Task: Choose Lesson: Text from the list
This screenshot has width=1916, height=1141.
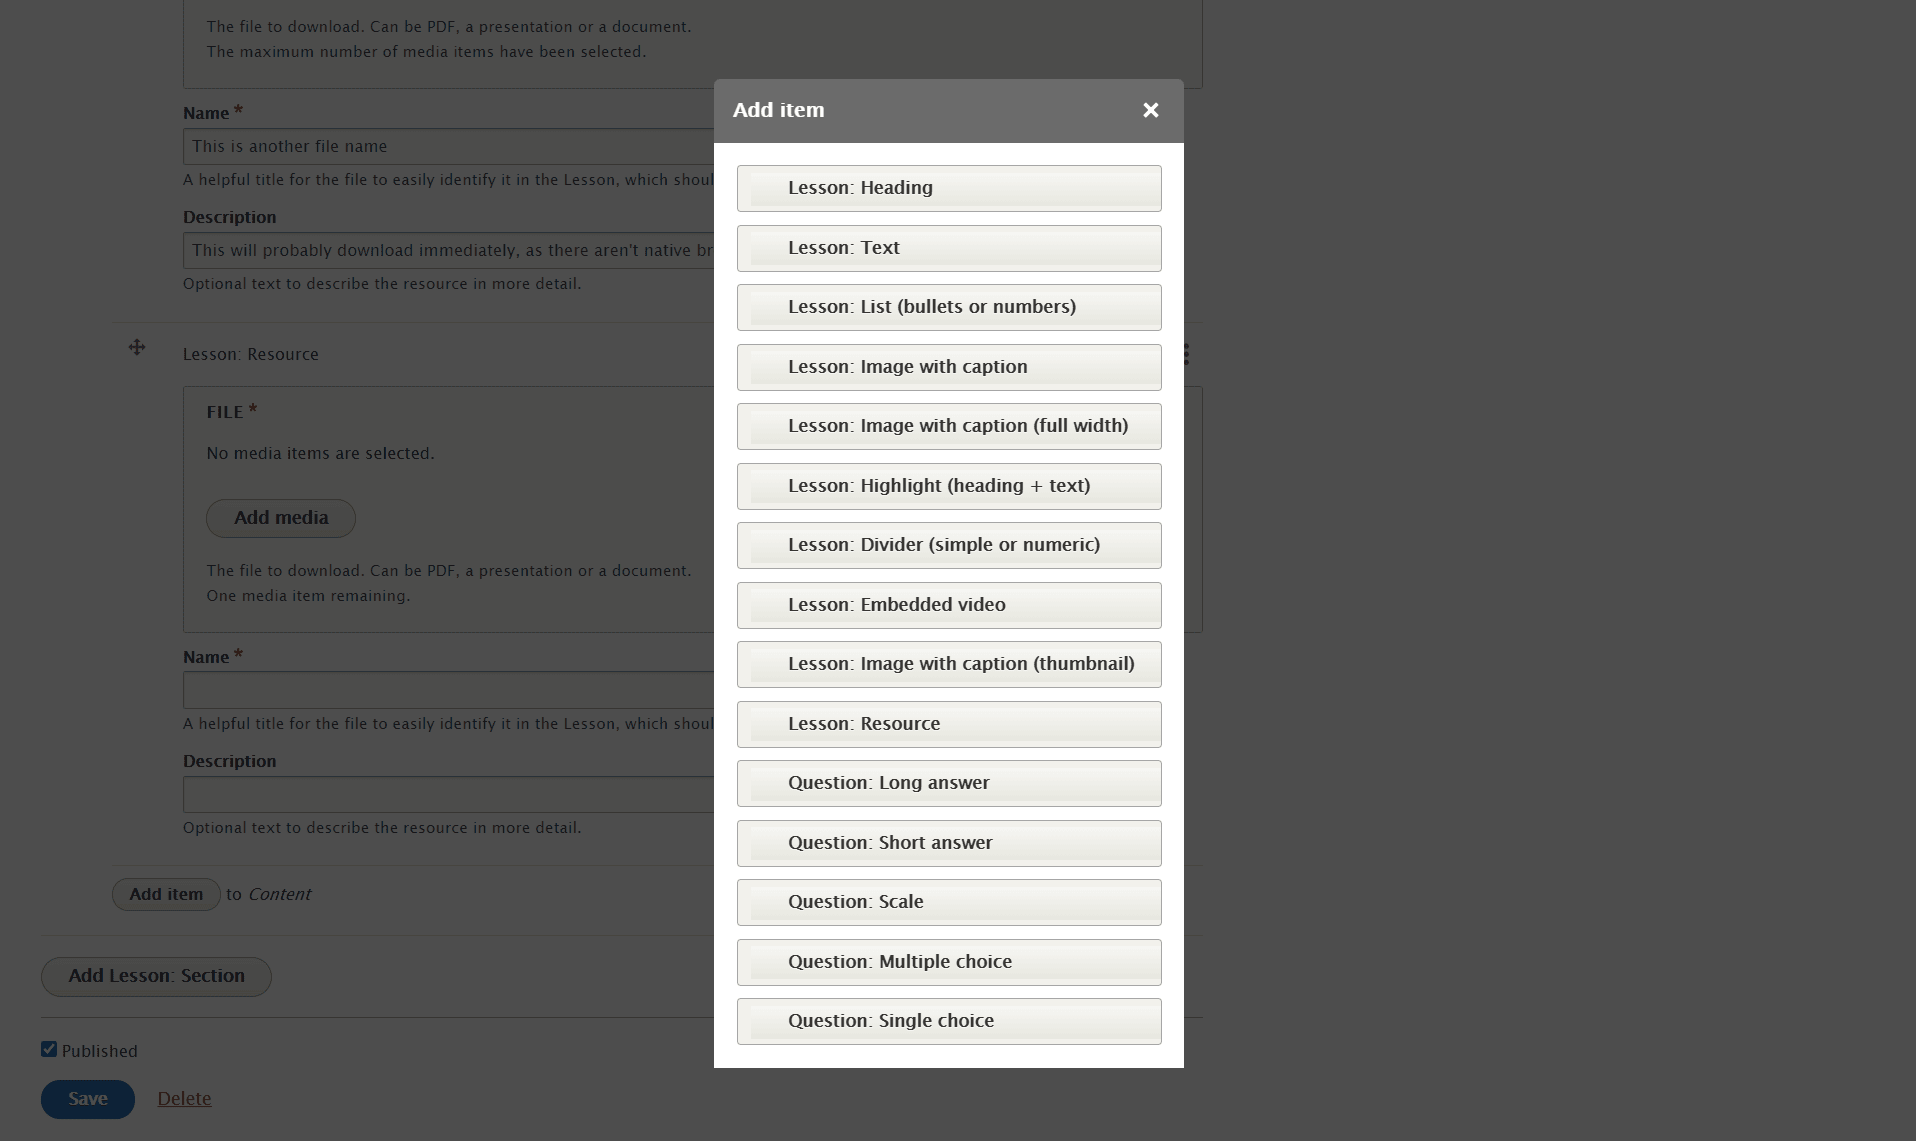Action: point(948,248)
